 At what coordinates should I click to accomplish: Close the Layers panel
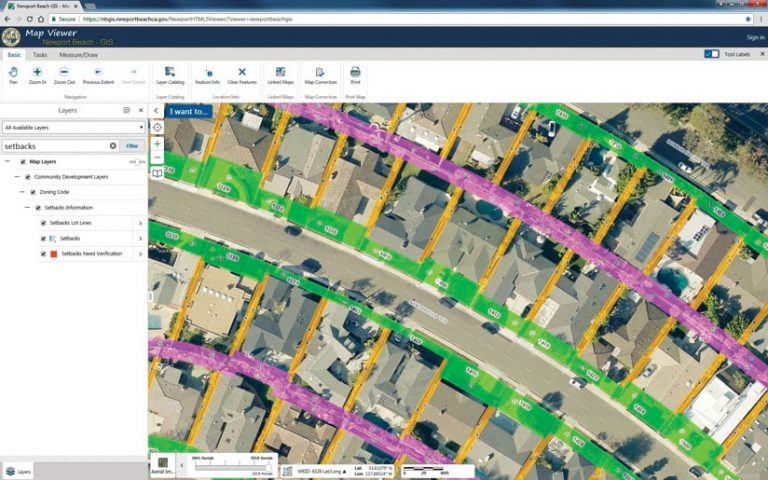tap(141, 110)
